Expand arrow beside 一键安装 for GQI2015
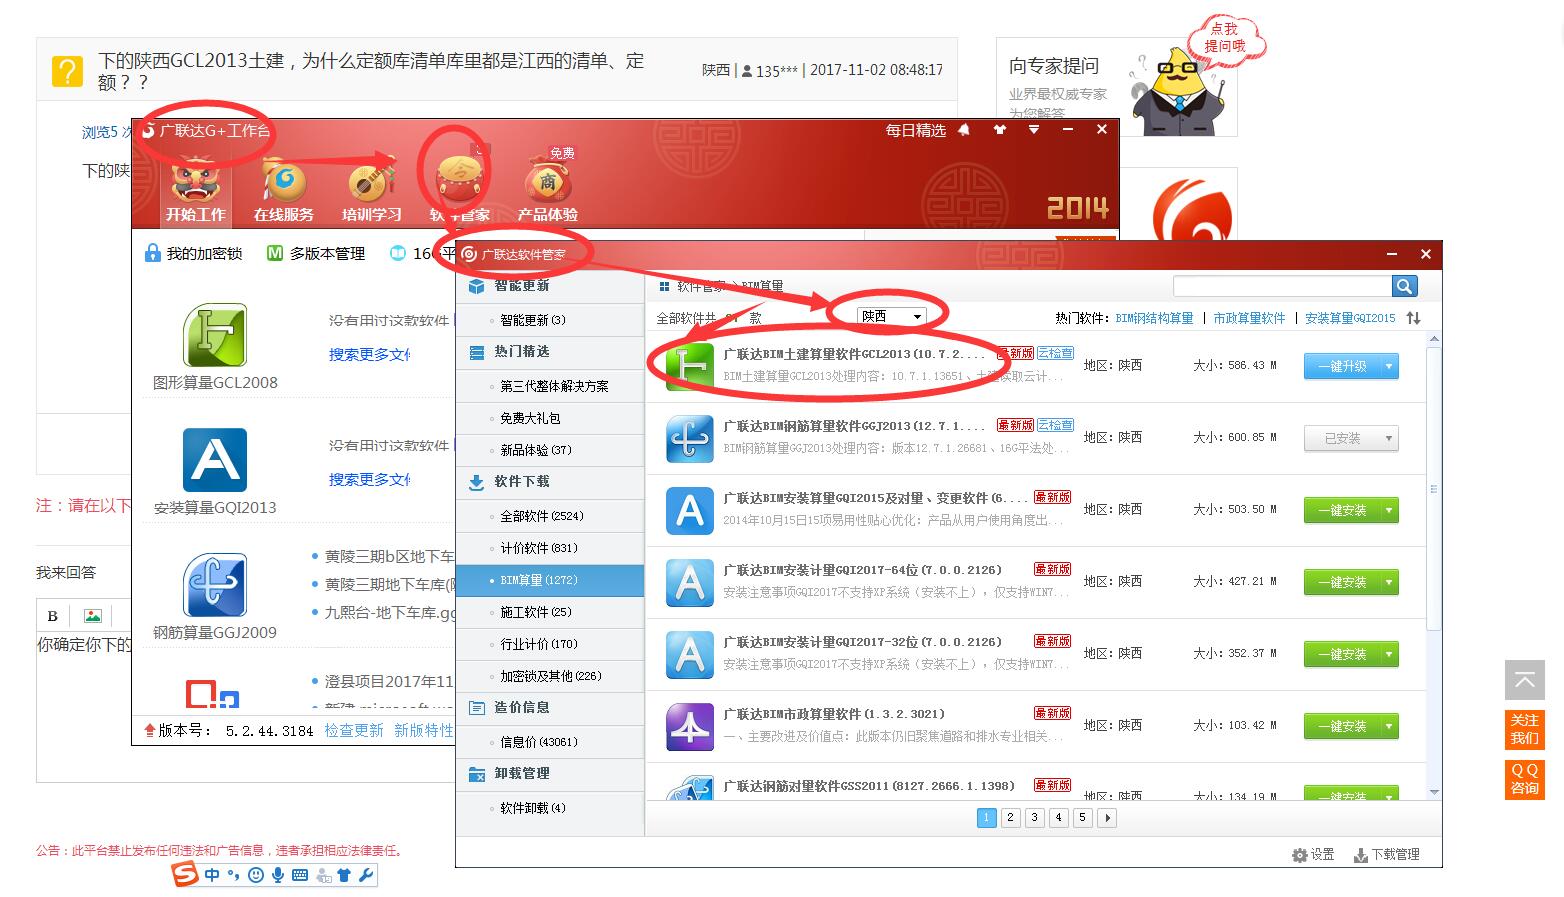 click(x=1389, y=510)
